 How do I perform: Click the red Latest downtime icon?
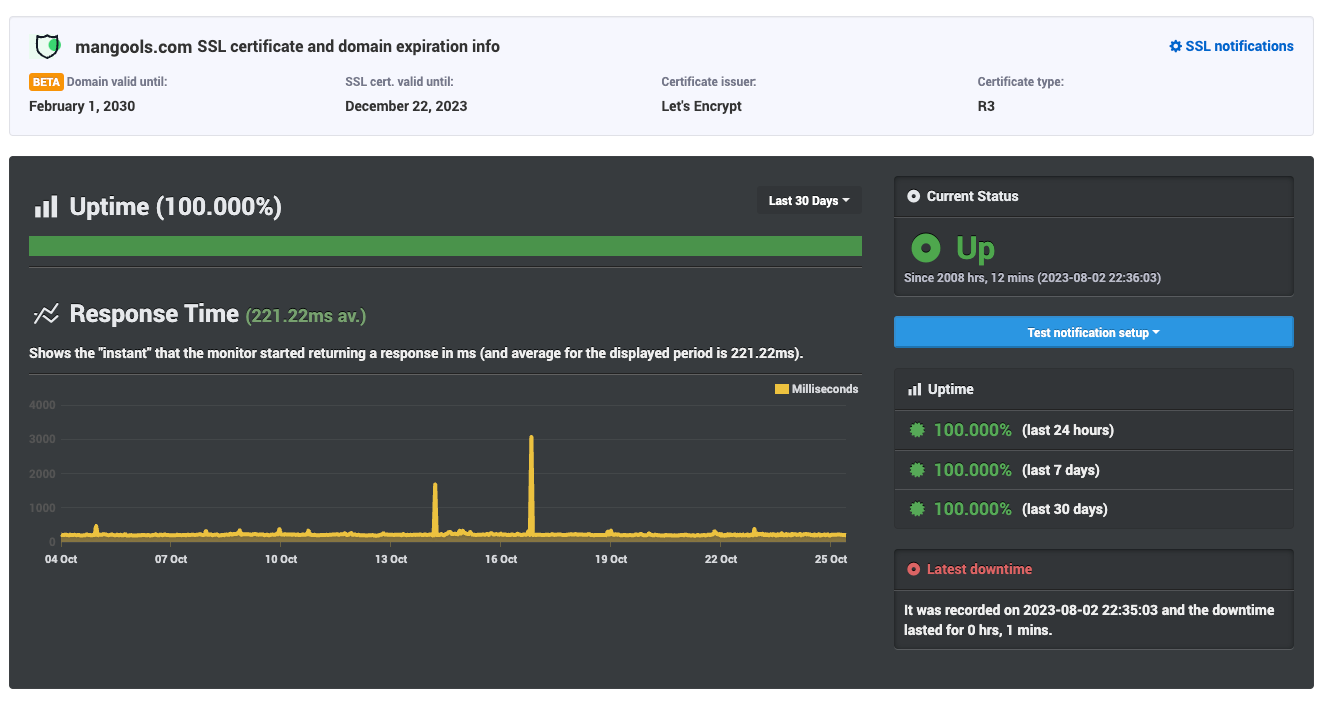[x=913, y=569]
